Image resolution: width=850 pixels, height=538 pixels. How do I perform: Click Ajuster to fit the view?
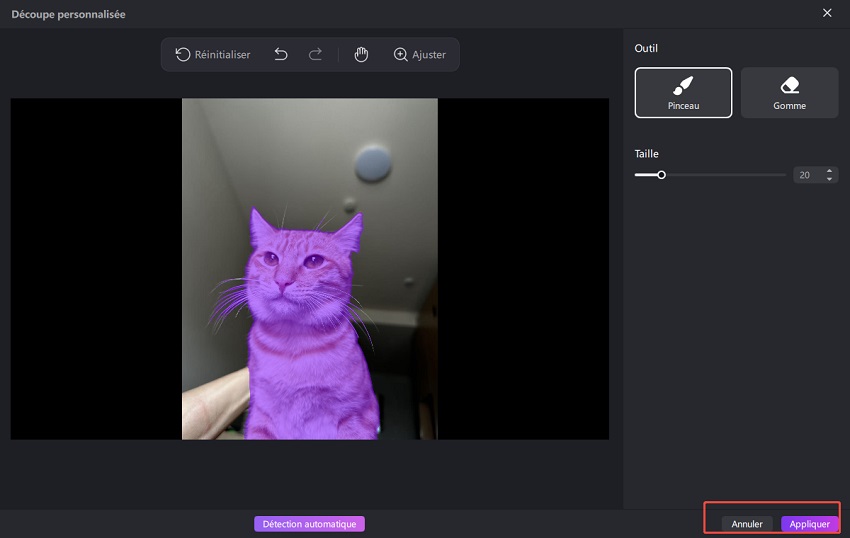pos(420,54)
